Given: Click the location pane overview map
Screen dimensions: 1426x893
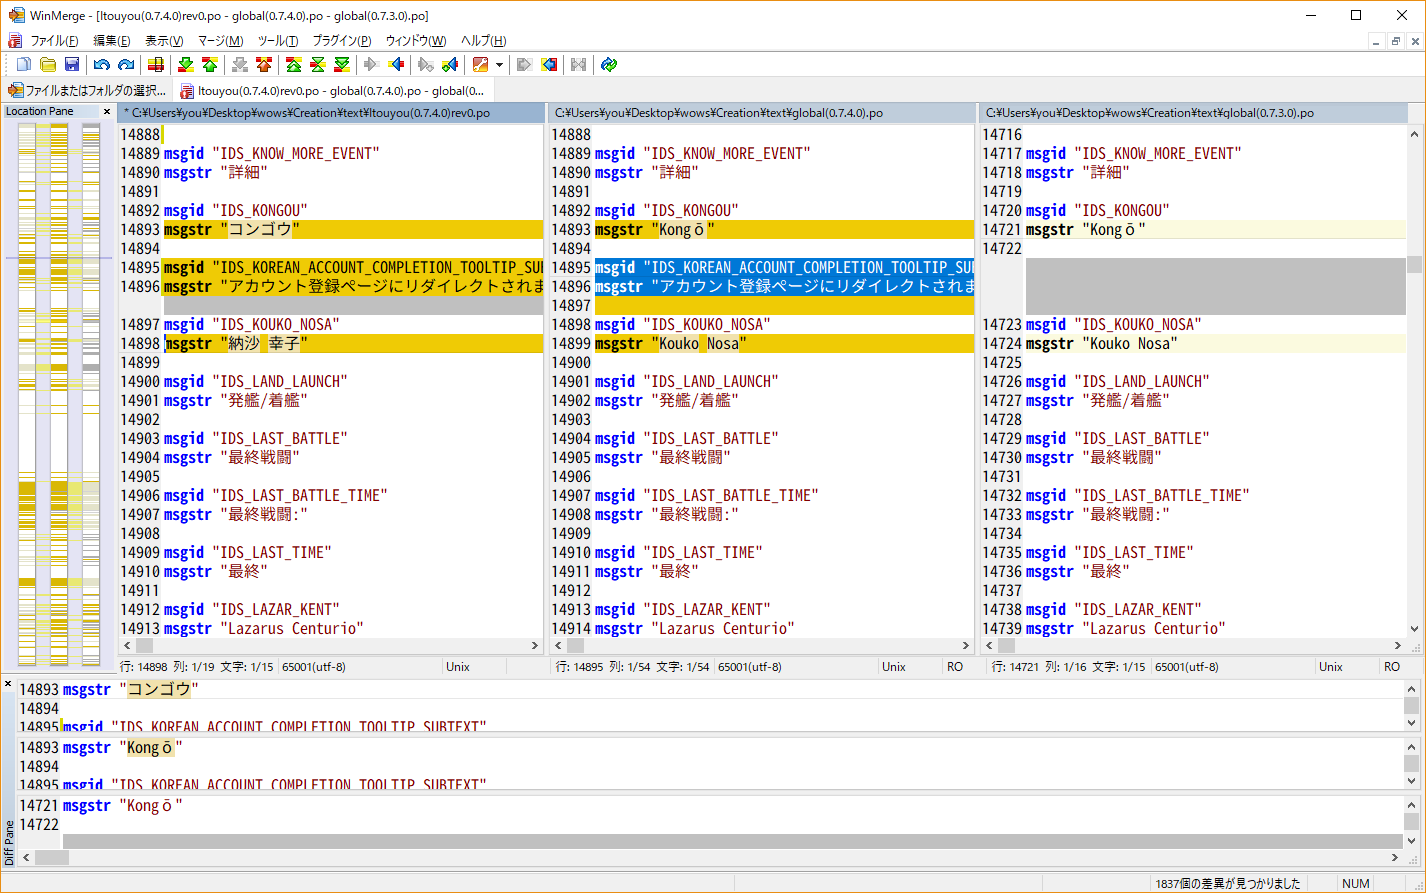Looking at the screenshot, I should pyautogui.click(x=59, y=394).
